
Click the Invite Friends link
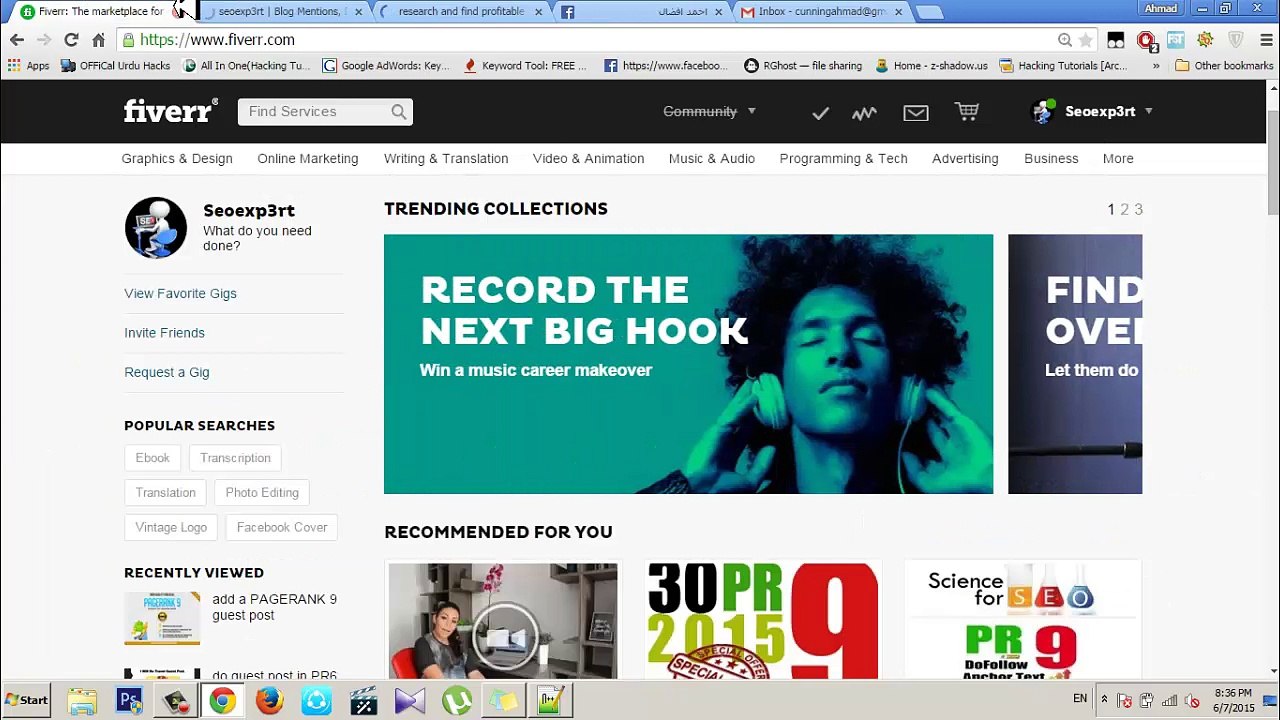click(164, 332)
